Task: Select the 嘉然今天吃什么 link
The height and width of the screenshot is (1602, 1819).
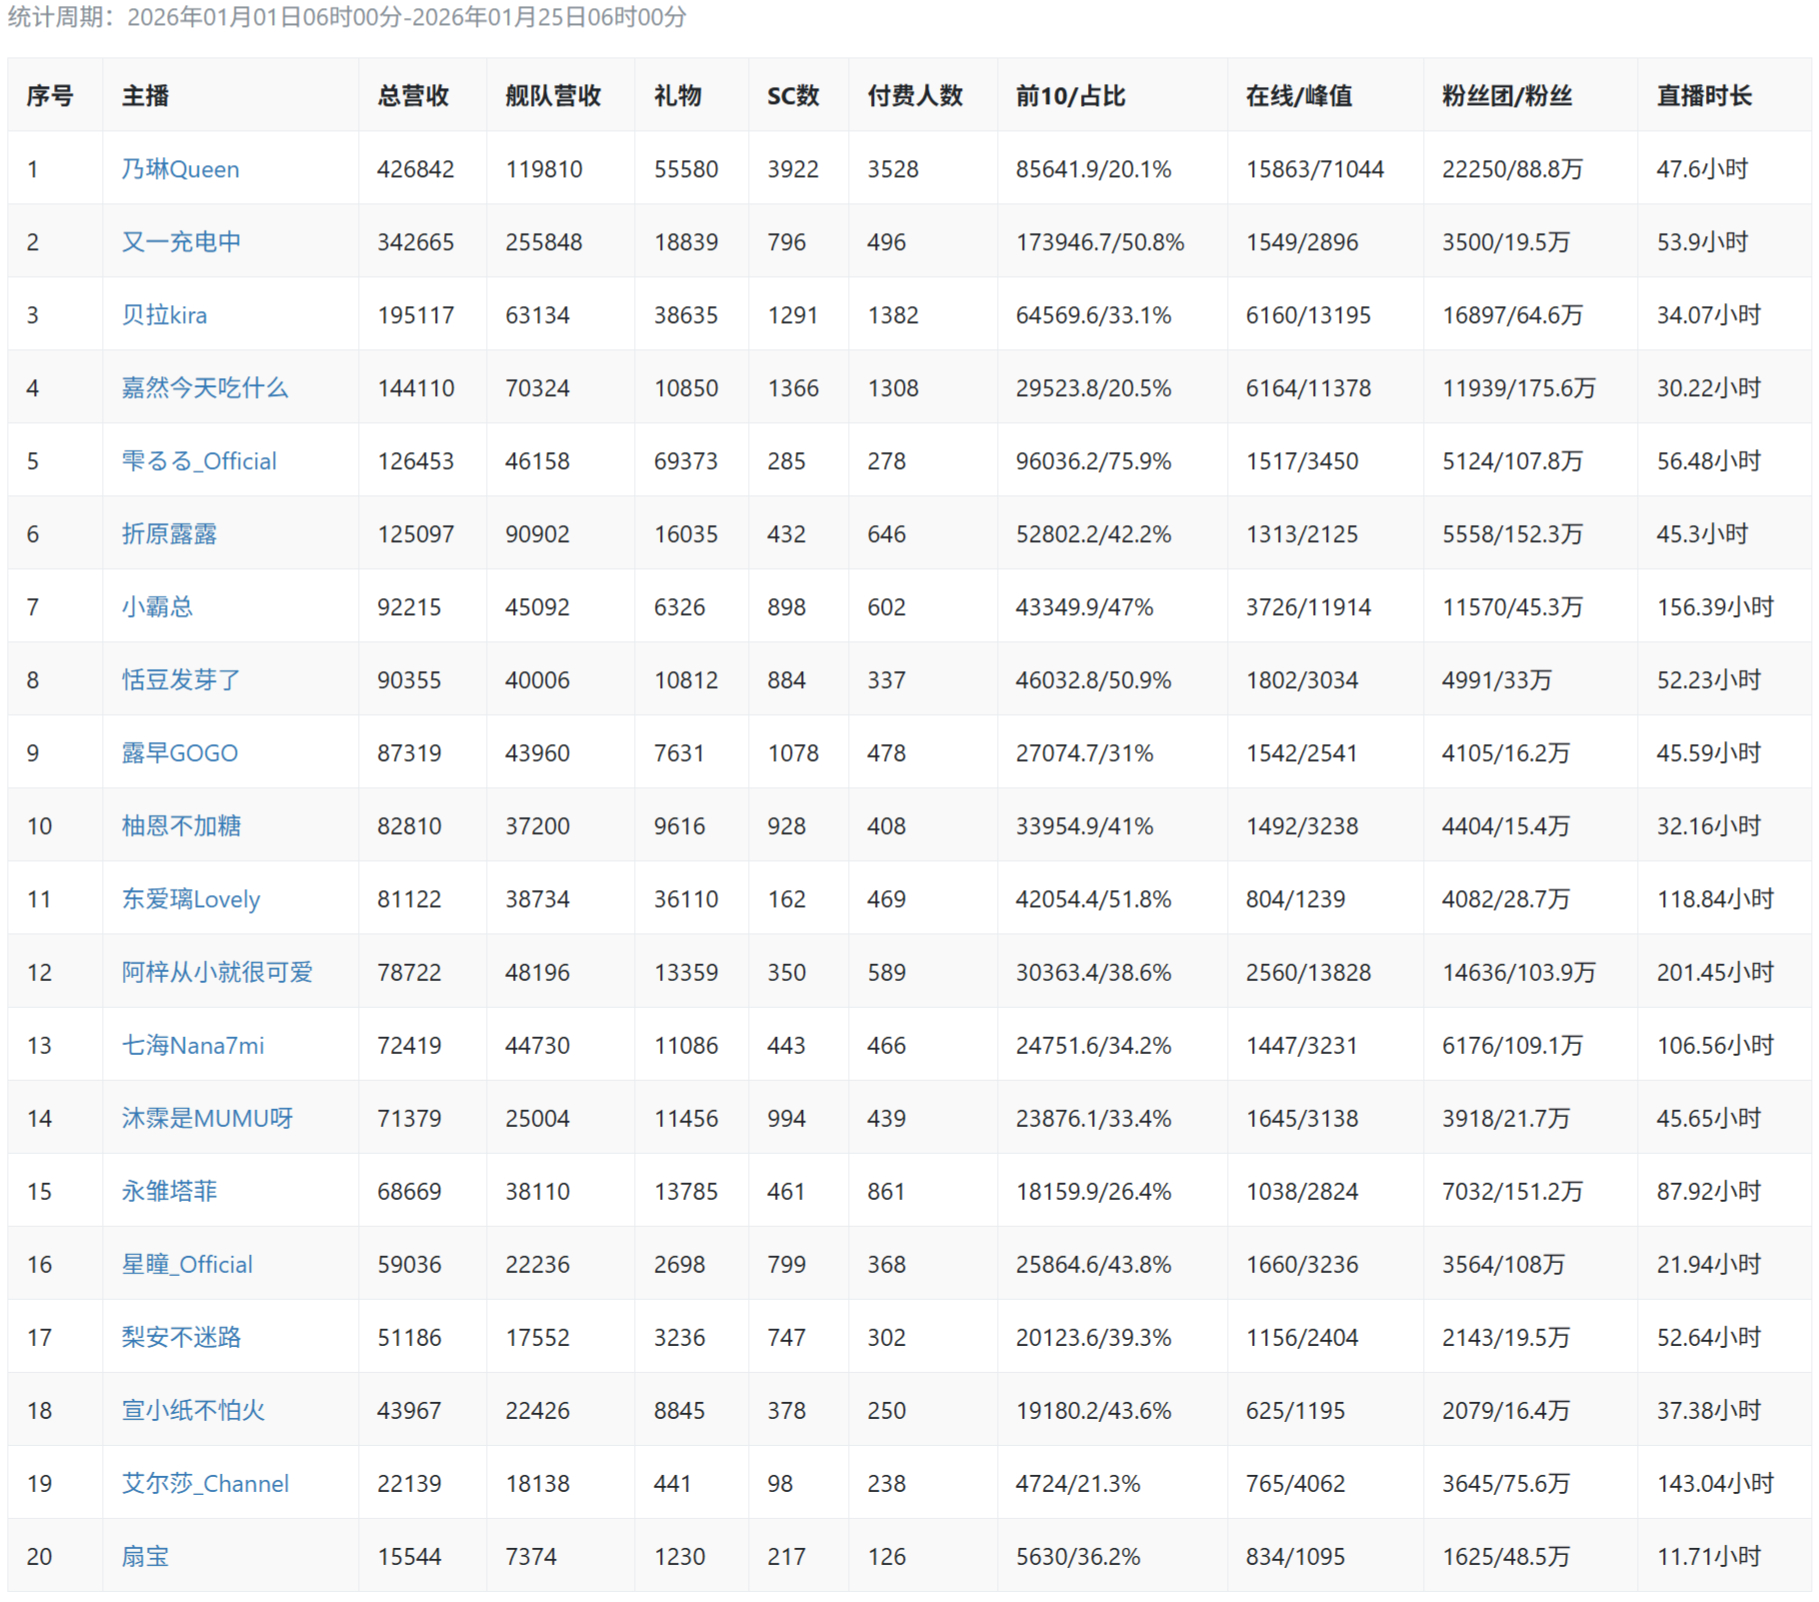Action: click(204, 388)
